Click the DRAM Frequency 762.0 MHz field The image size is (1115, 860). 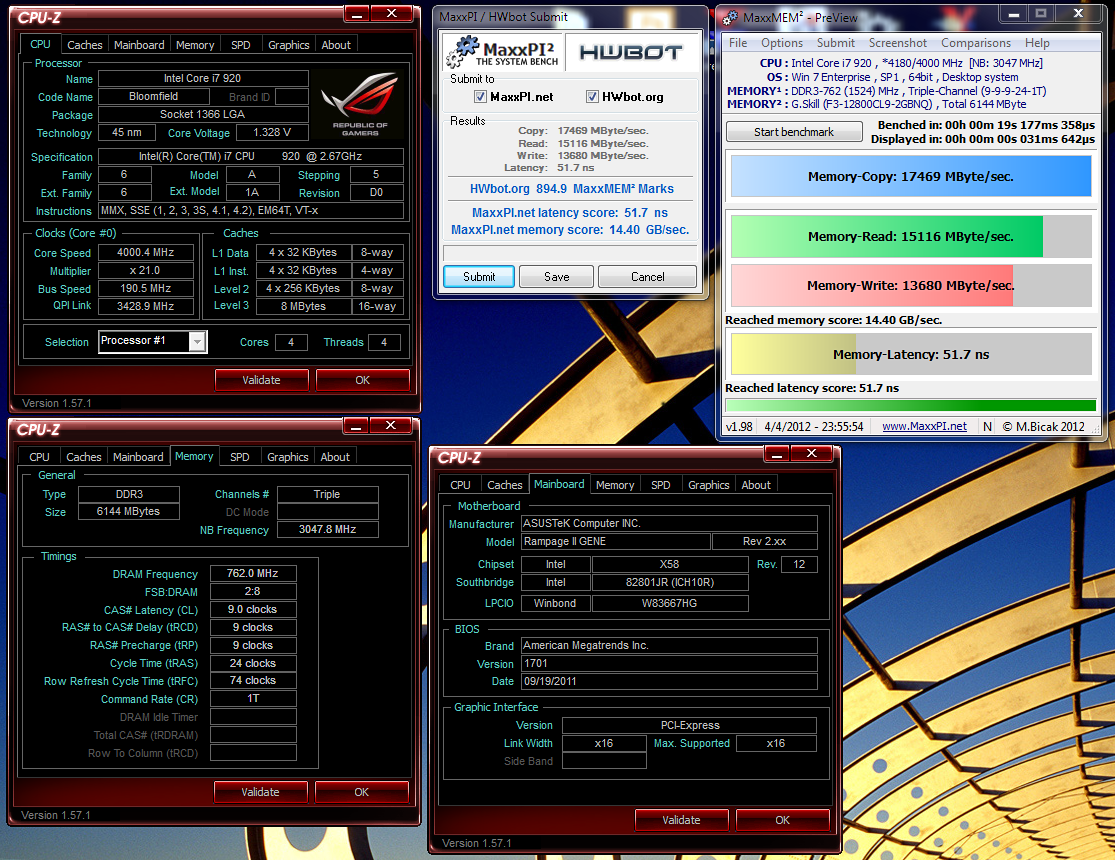(252, 573)
